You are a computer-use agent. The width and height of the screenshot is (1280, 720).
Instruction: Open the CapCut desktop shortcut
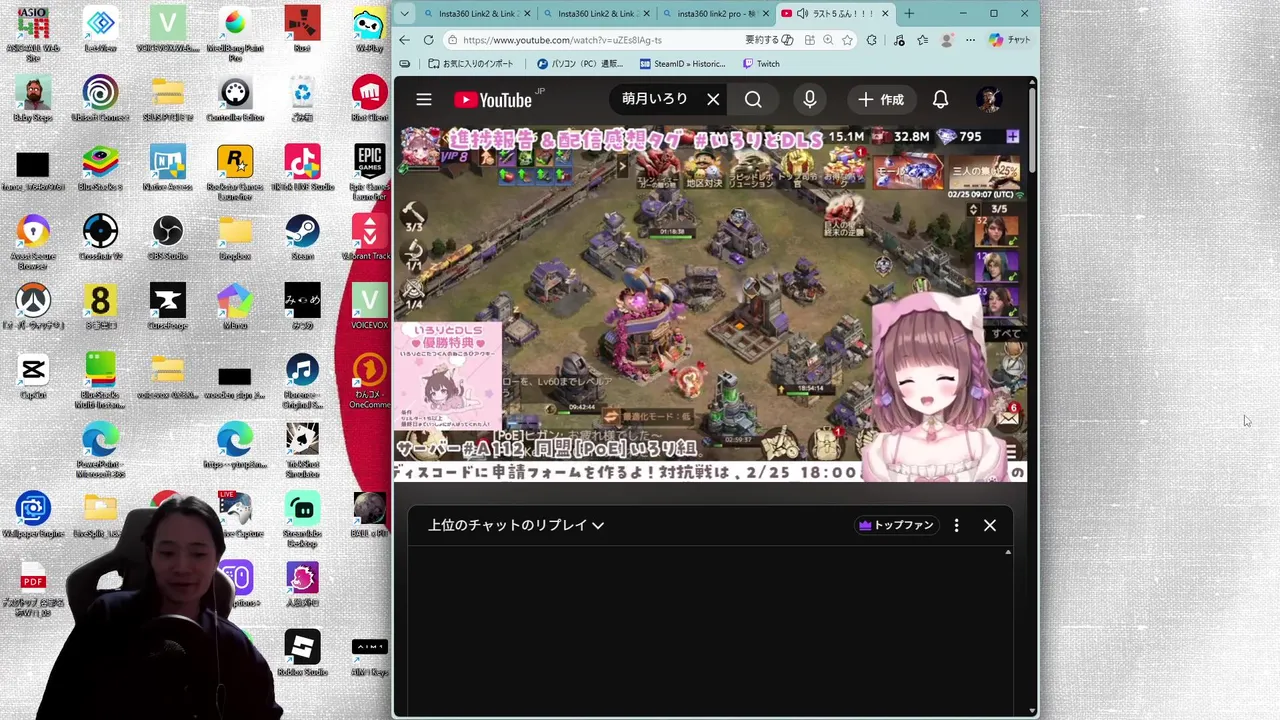[x=33, y=375]
